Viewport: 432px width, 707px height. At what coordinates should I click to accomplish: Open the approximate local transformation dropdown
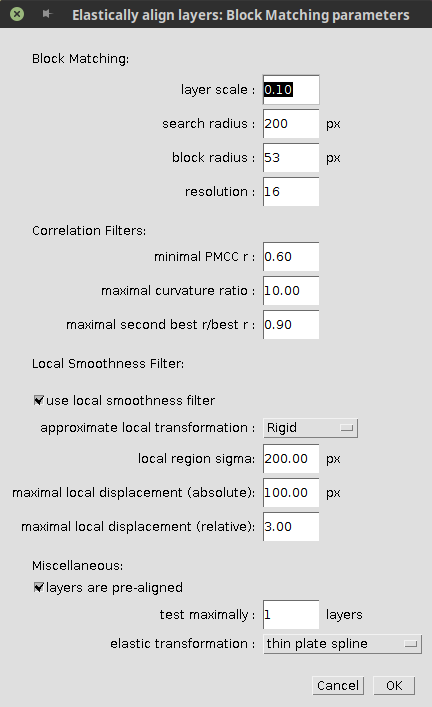310,428
